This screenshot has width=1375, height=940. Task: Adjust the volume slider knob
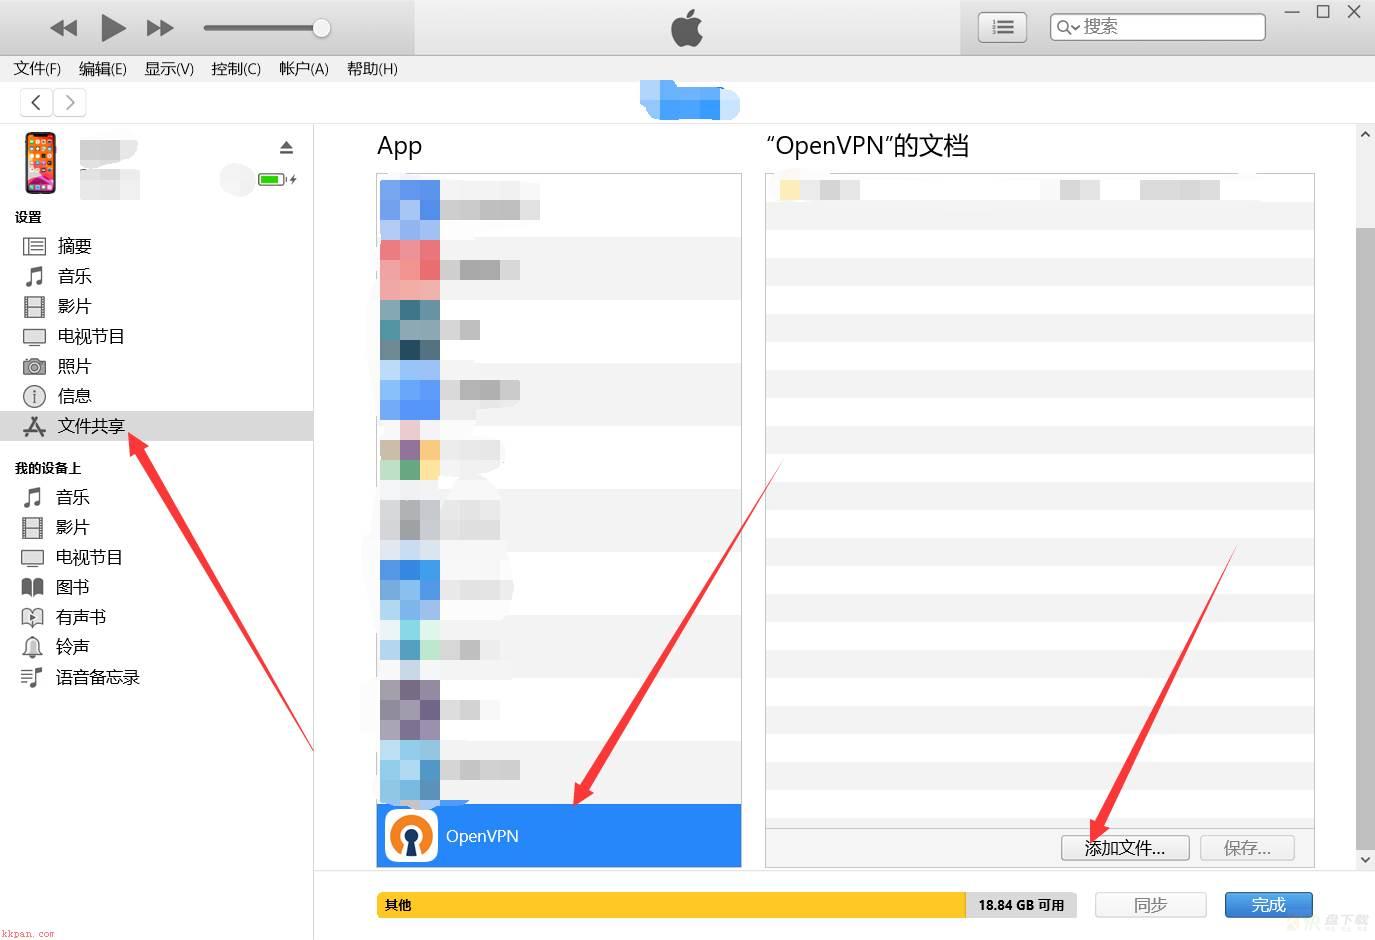point(321,28)
